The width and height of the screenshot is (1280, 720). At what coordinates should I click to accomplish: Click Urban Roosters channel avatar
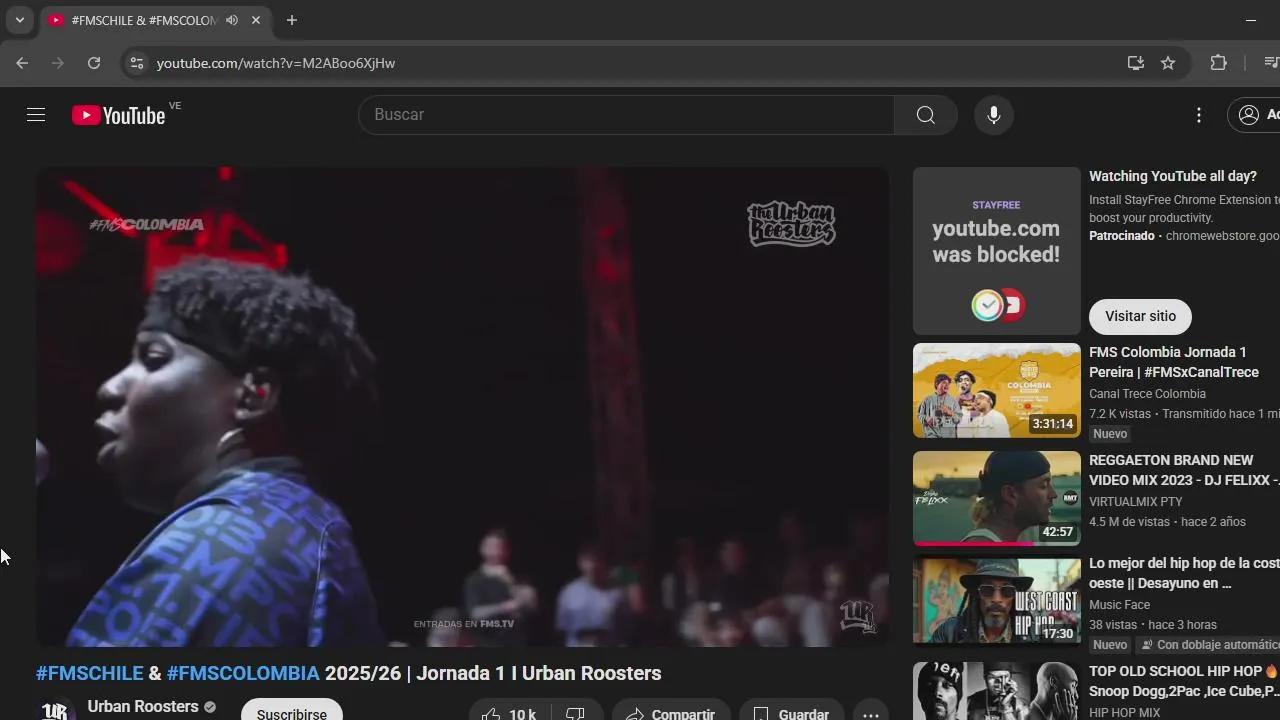tap(56, 709)
